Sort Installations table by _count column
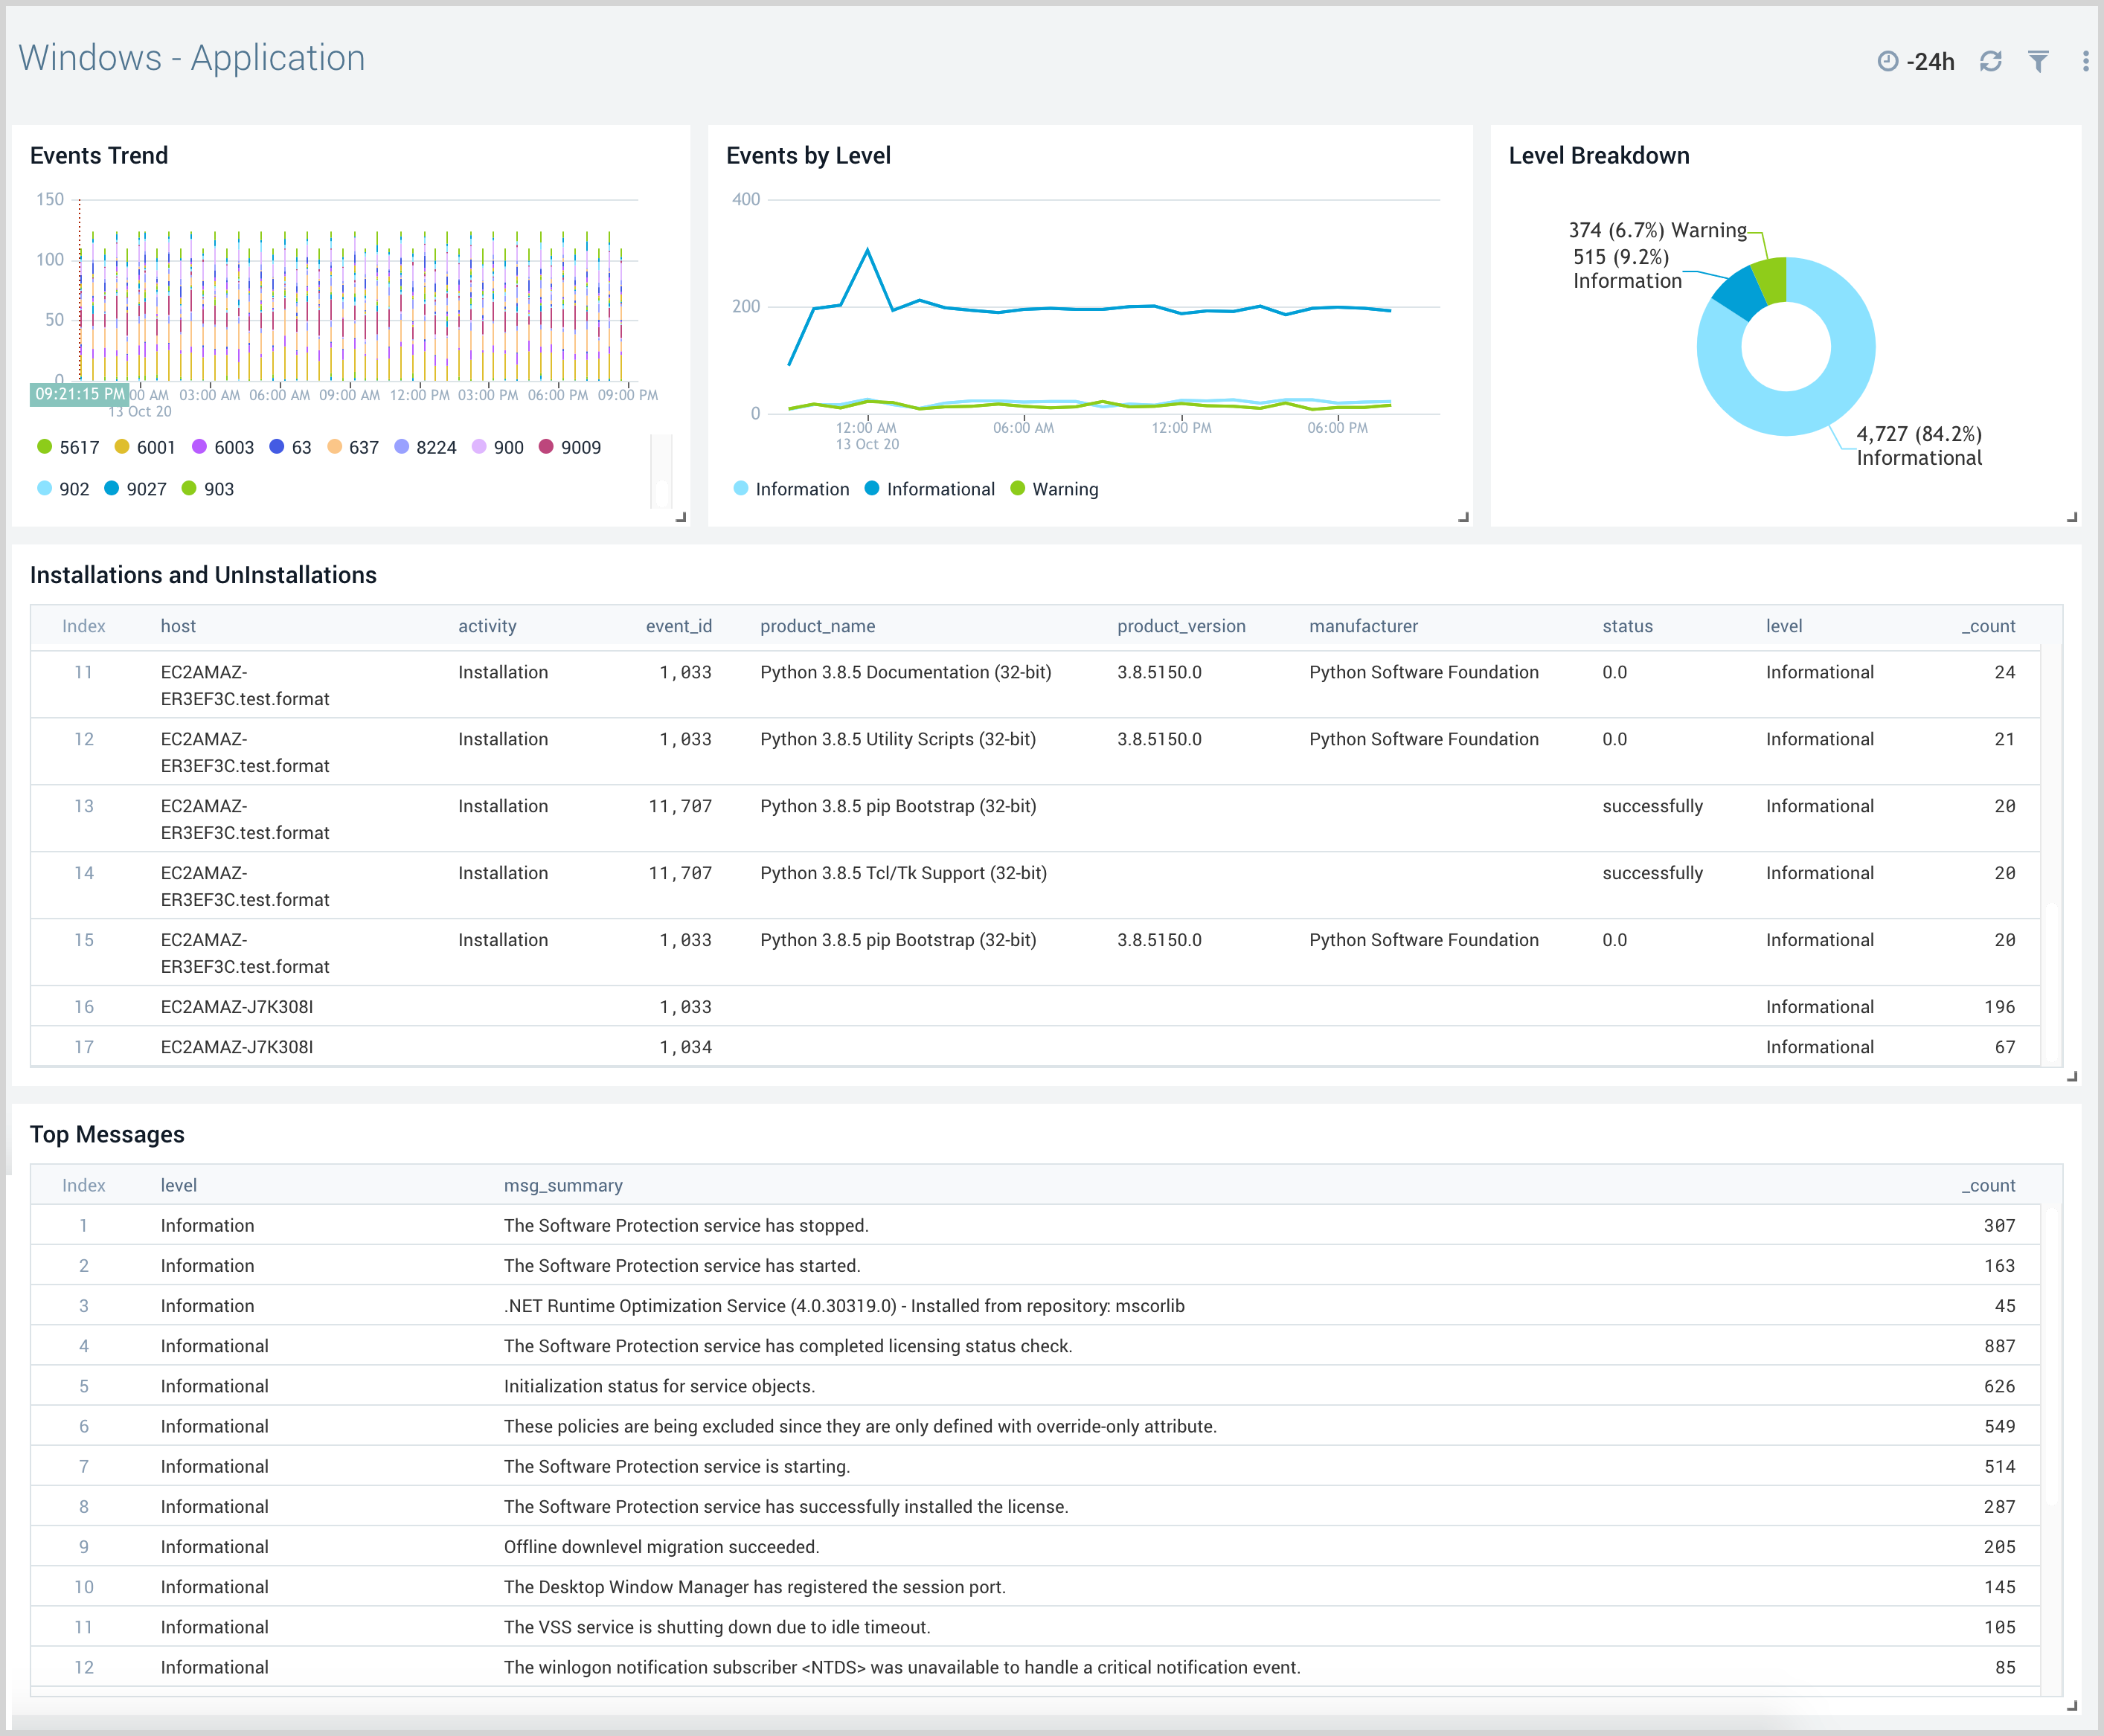 (1989, 626)
